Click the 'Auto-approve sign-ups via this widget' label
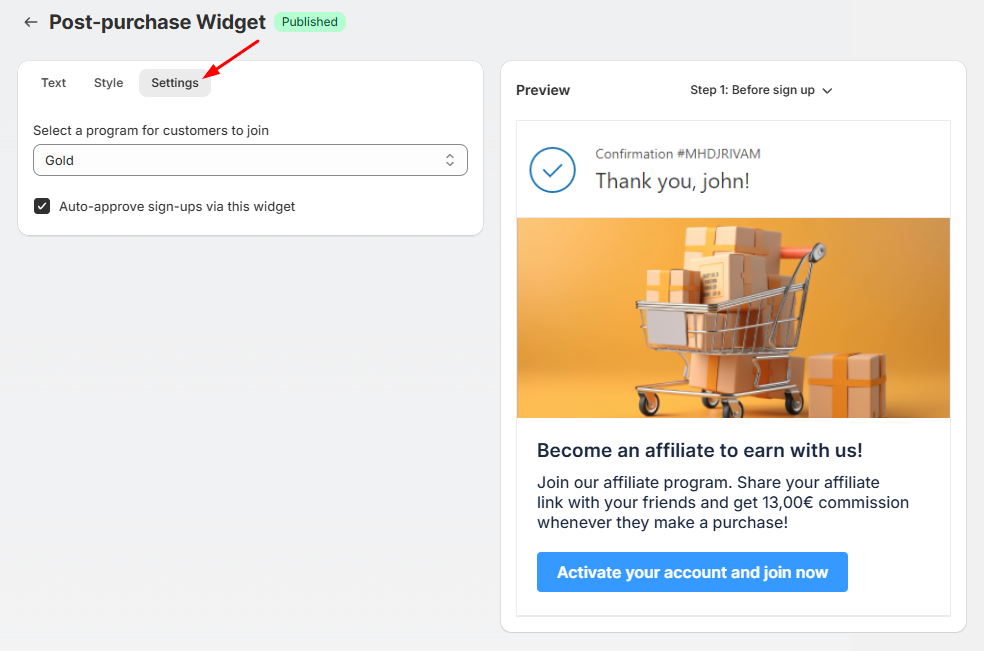 [177, 207]
